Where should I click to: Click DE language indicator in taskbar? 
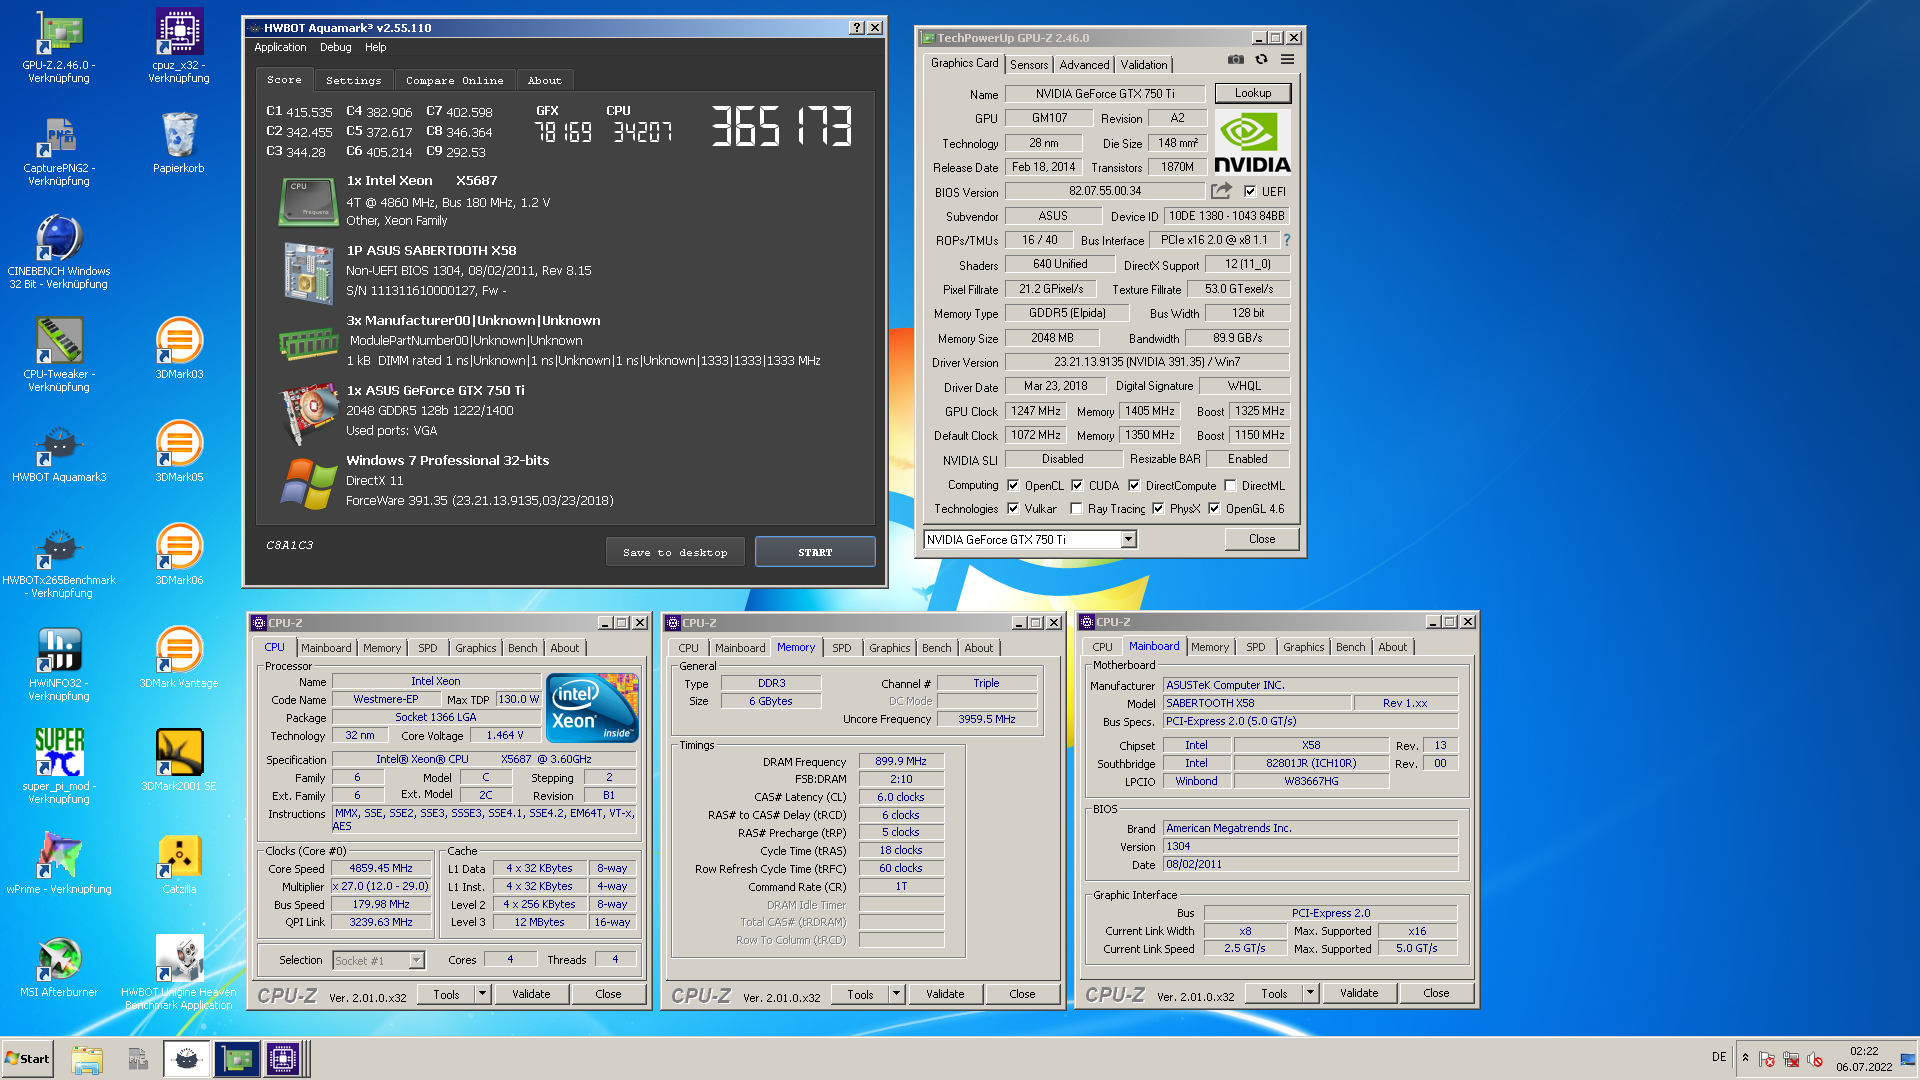[1718, 1057]
